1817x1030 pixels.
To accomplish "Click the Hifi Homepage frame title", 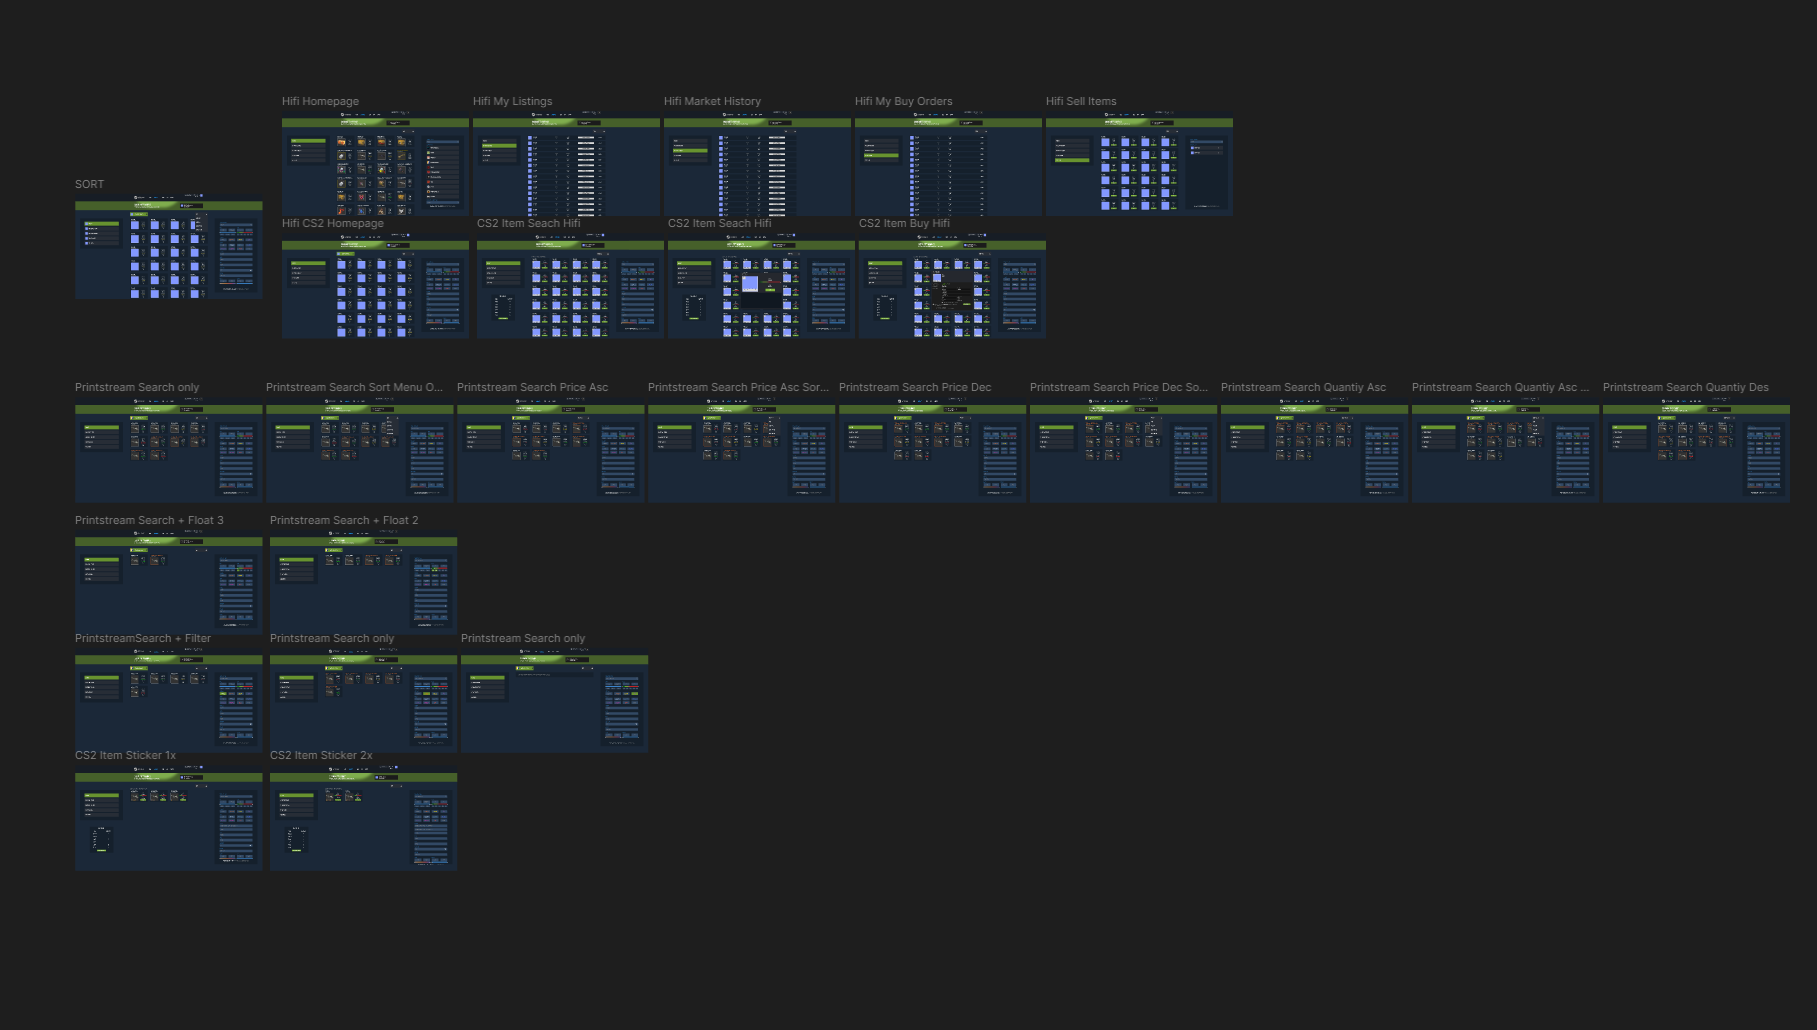I will [320, 101].
